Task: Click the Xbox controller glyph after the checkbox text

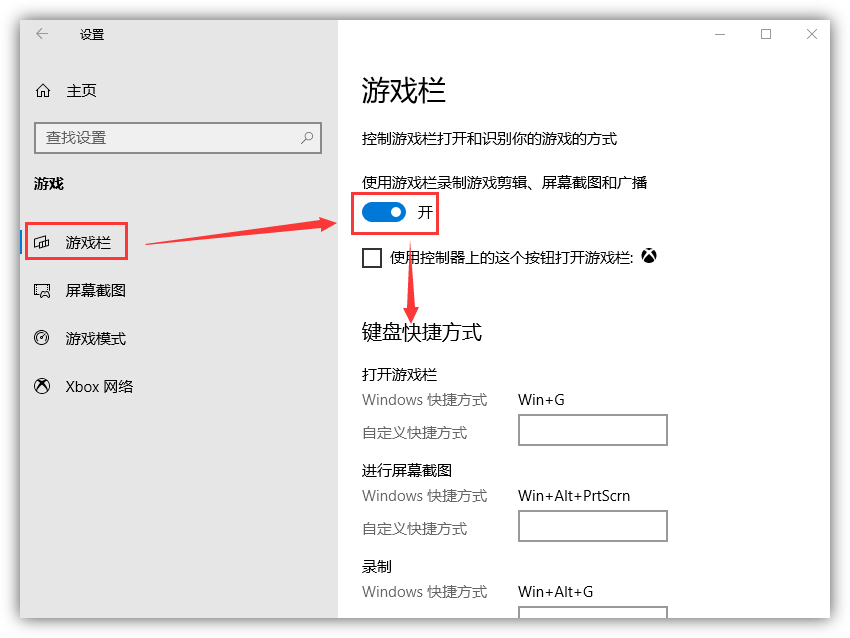Action: pyautogui.click(x=649, y=256)
